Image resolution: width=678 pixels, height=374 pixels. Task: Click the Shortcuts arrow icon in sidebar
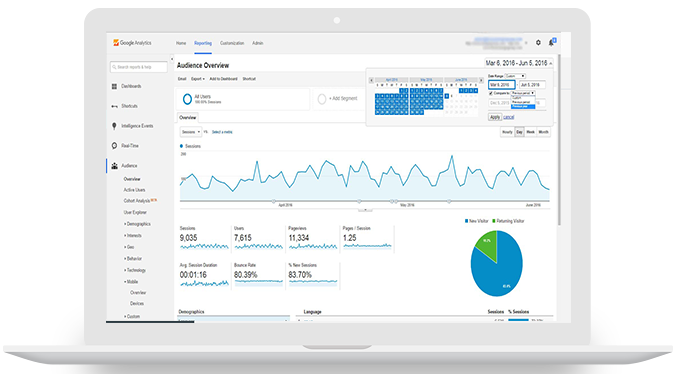coord(114,106)
